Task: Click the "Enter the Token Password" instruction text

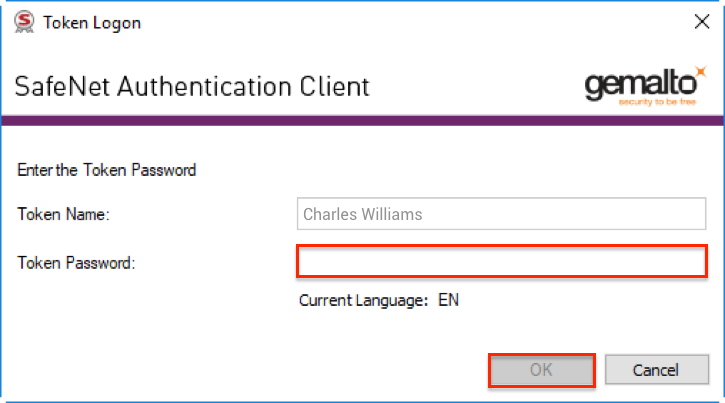Action: 107,169
